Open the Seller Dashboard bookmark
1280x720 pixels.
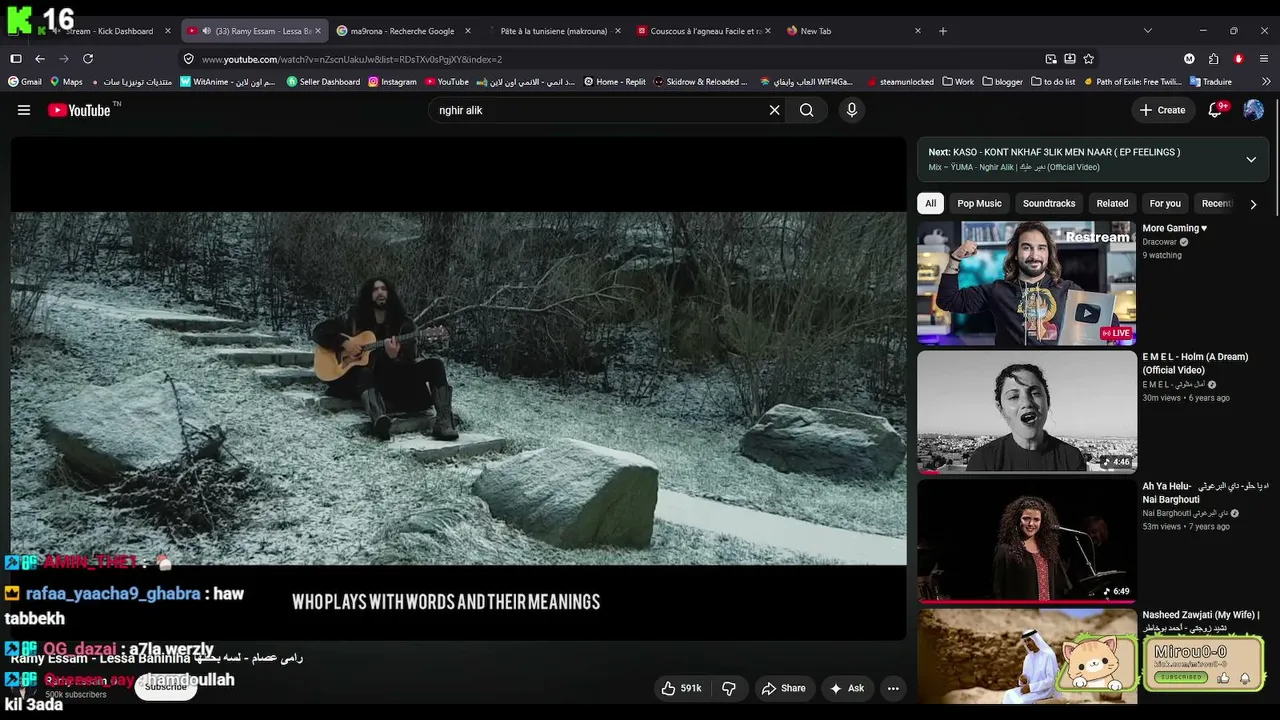[x=323, y=82]
